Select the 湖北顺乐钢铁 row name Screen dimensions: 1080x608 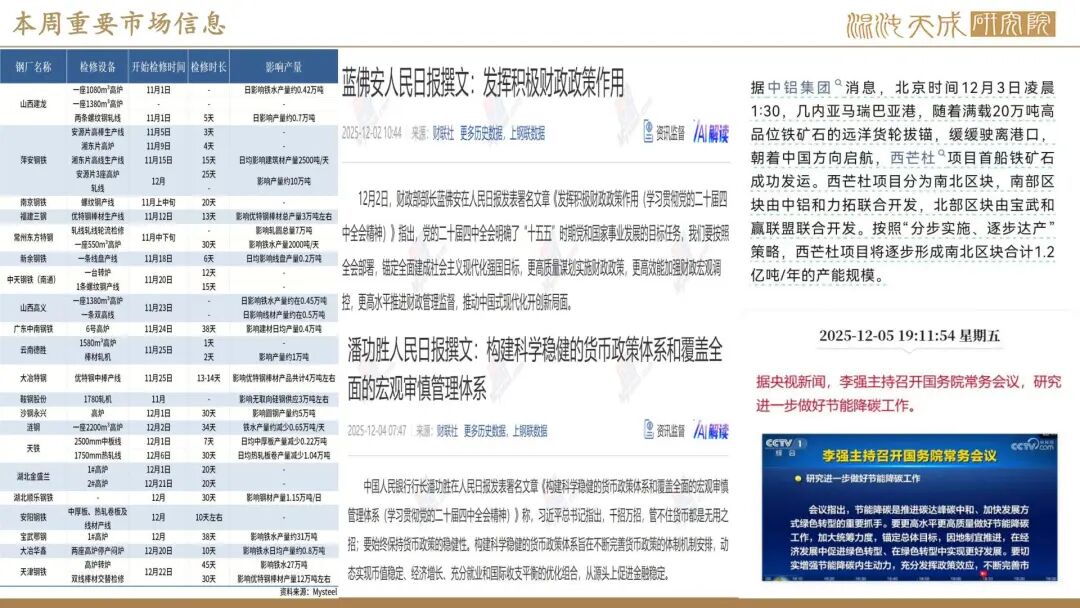pos(33,497)
